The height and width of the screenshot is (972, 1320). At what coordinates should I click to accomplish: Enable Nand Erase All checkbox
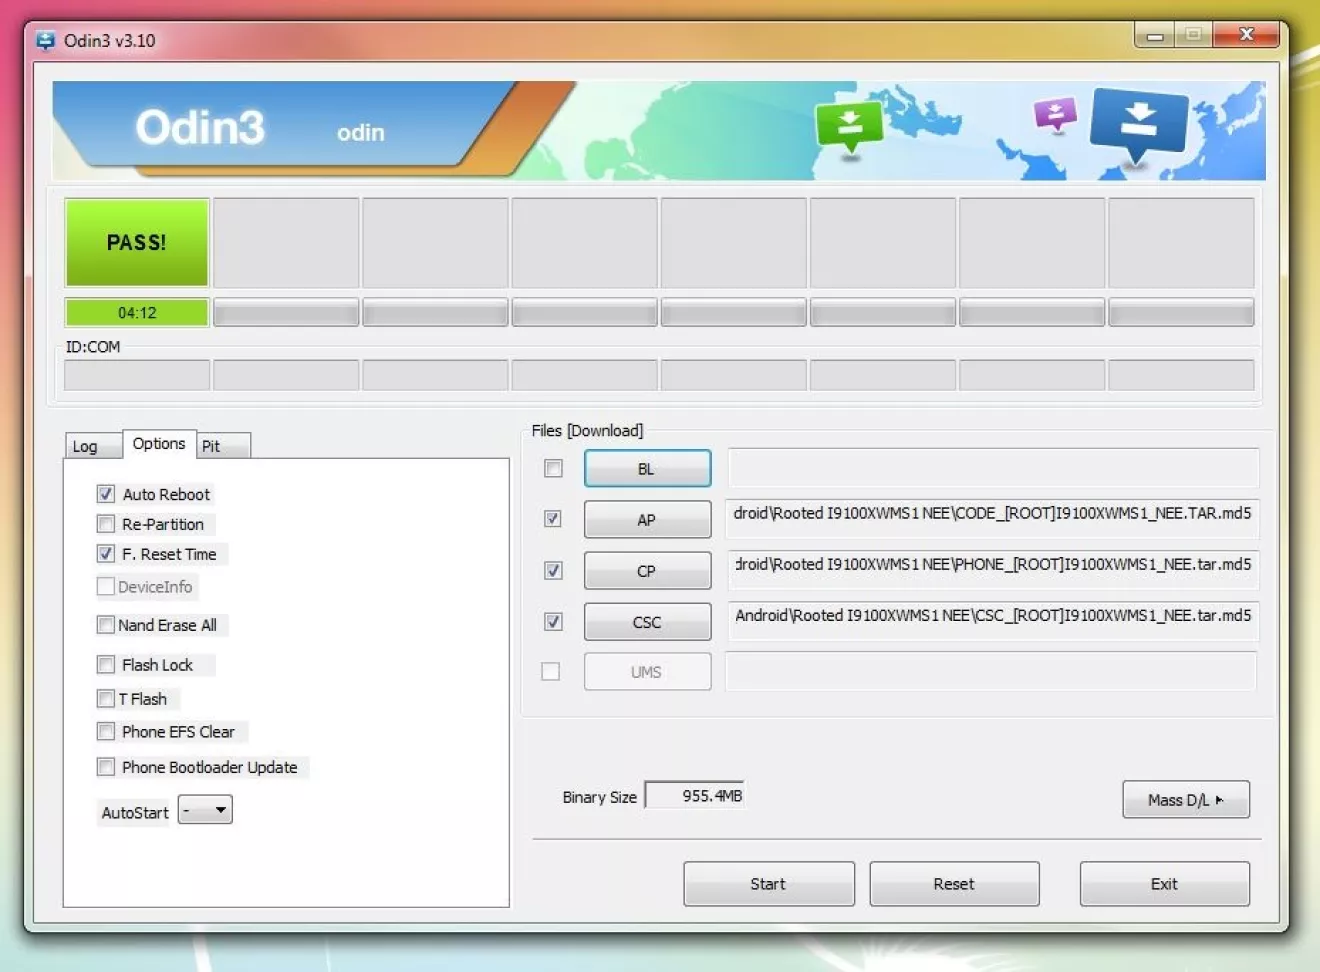pyautogui.click(x=106, y=625)
